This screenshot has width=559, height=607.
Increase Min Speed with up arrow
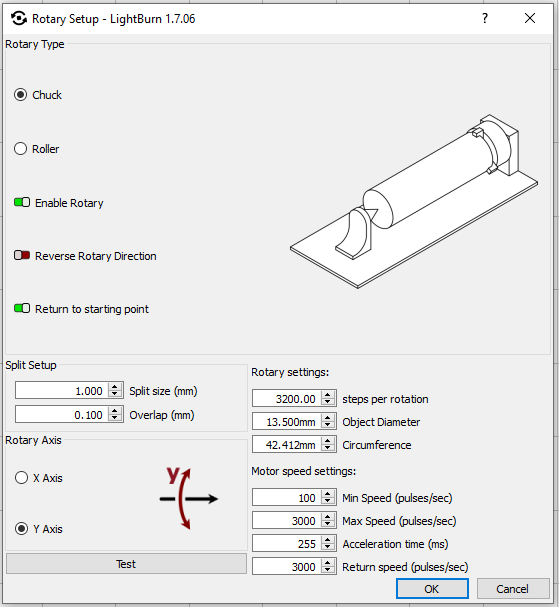[328, 493]
